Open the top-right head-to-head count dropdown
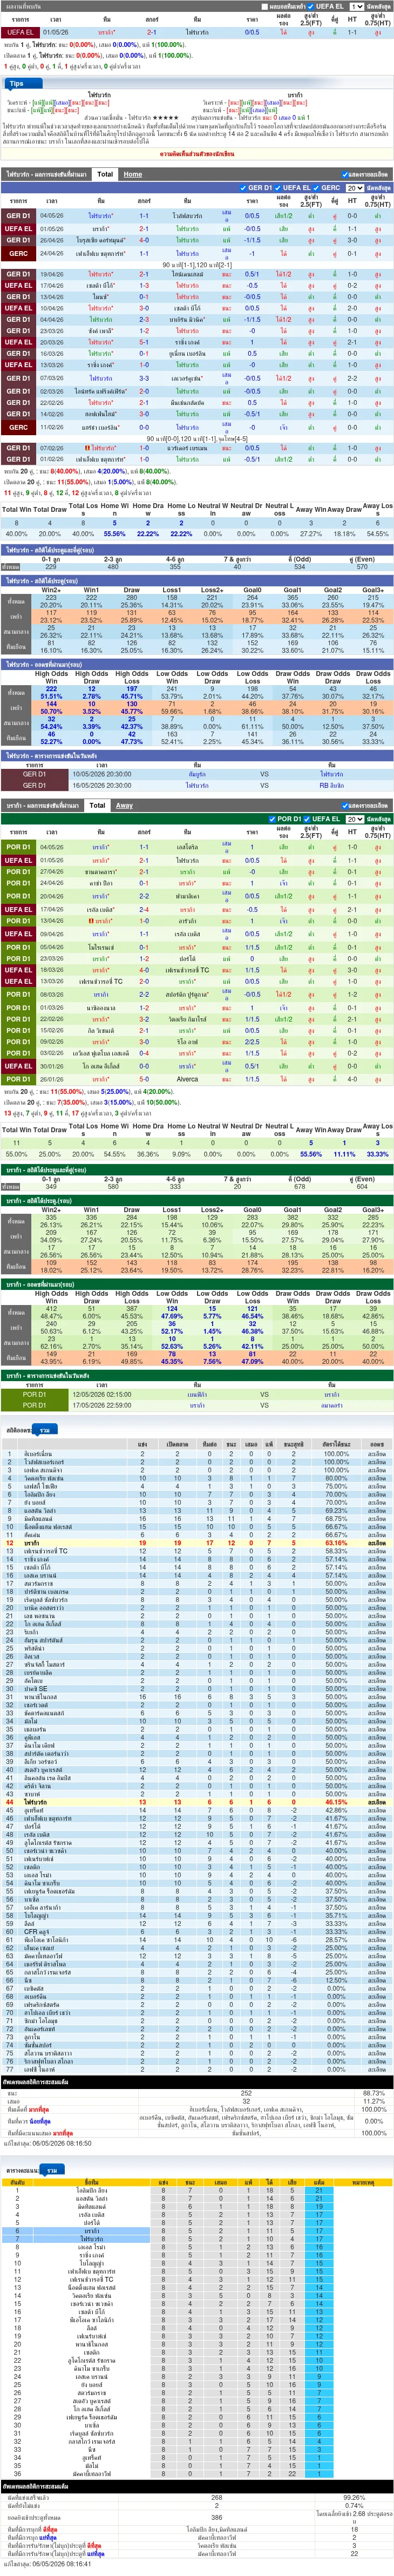The height and width of the screenshot is (2576, 394). click(x=356, y=6)
